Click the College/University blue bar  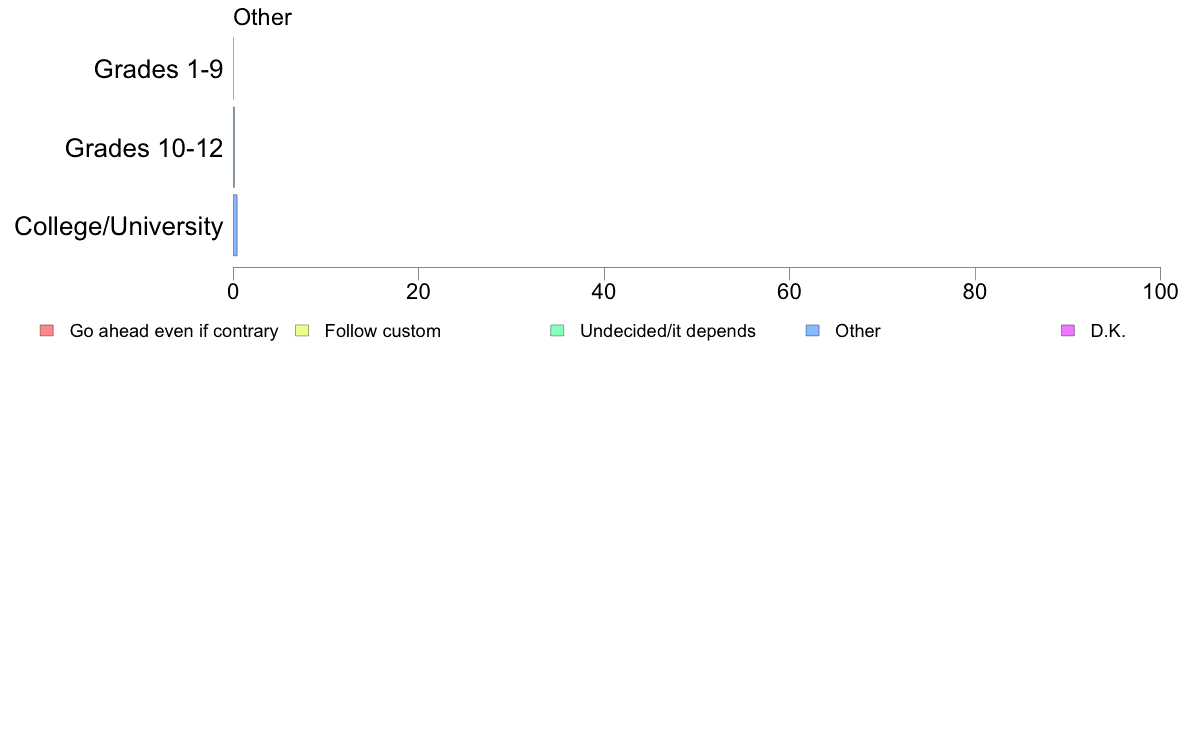(235, 225)
